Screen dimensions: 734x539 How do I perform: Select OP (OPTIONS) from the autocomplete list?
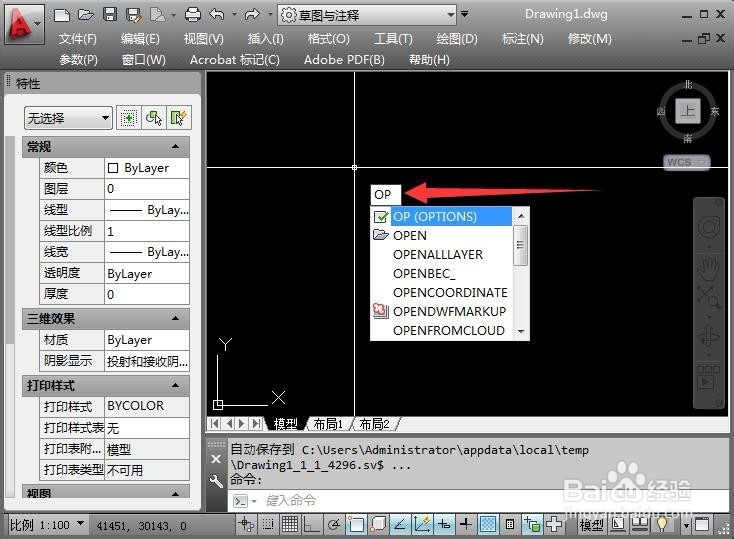(441, 216)
